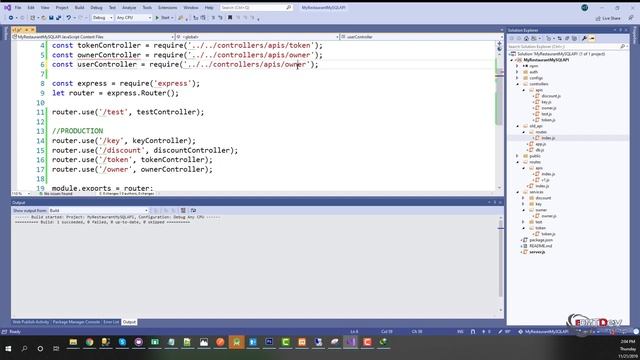Open Skype from the taskbar
This screenshot has height=360, width=640.
click(x=122, y=342)
